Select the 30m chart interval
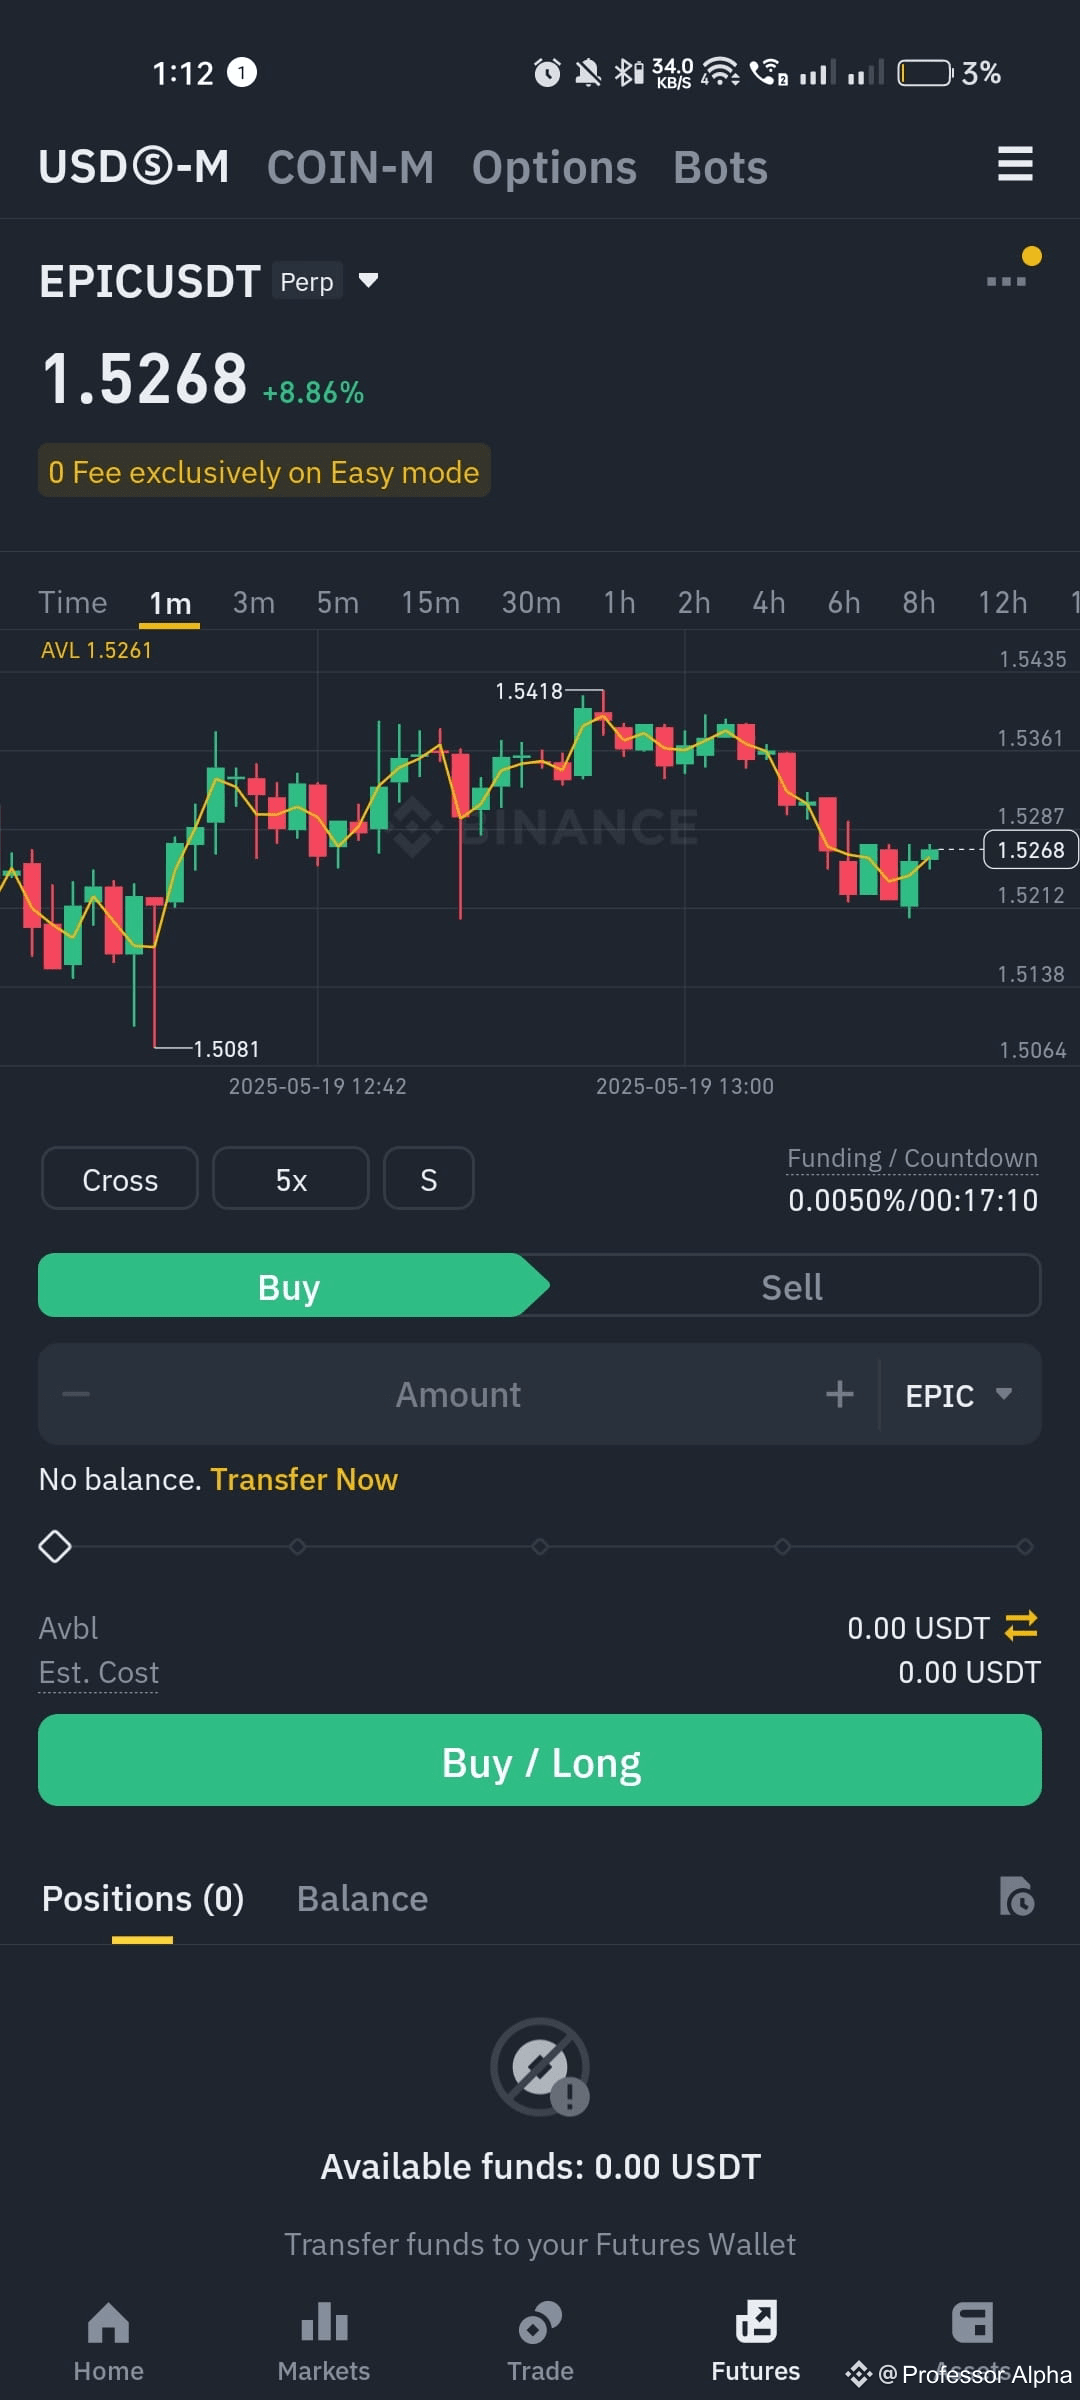This screenshot has height=2400, width=1080. click(x=531, y=602)
